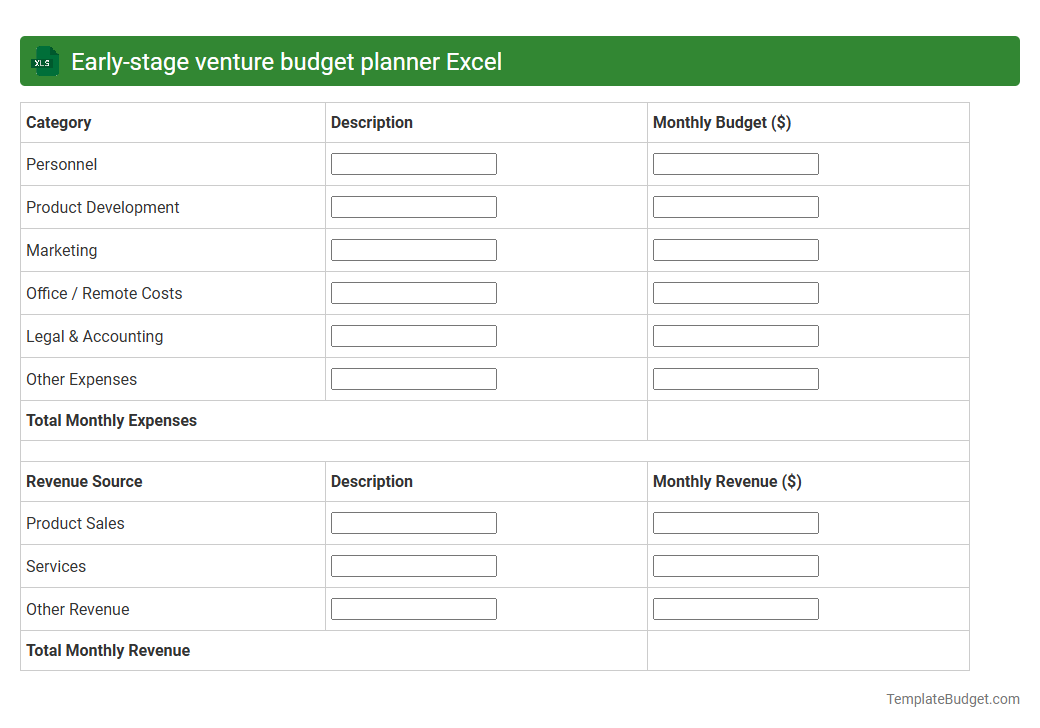
Task: Select the Product Development description box
Action: coord(413,206)
